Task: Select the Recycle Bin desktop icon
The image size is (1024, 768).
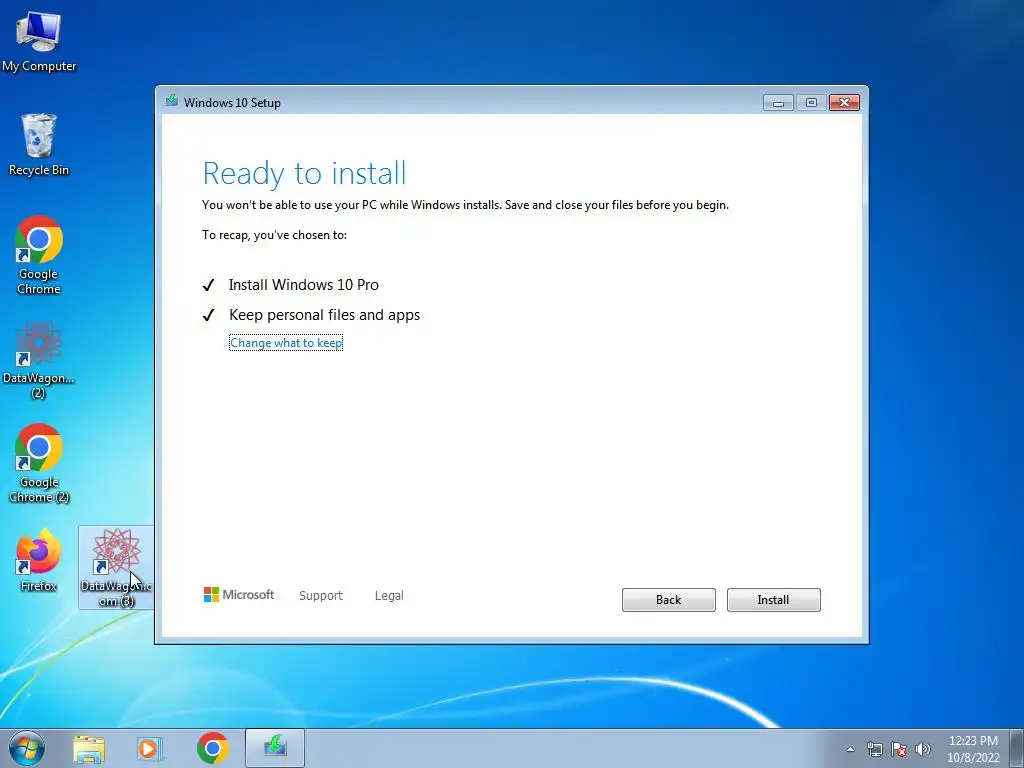Action: [x=39, y=145]
